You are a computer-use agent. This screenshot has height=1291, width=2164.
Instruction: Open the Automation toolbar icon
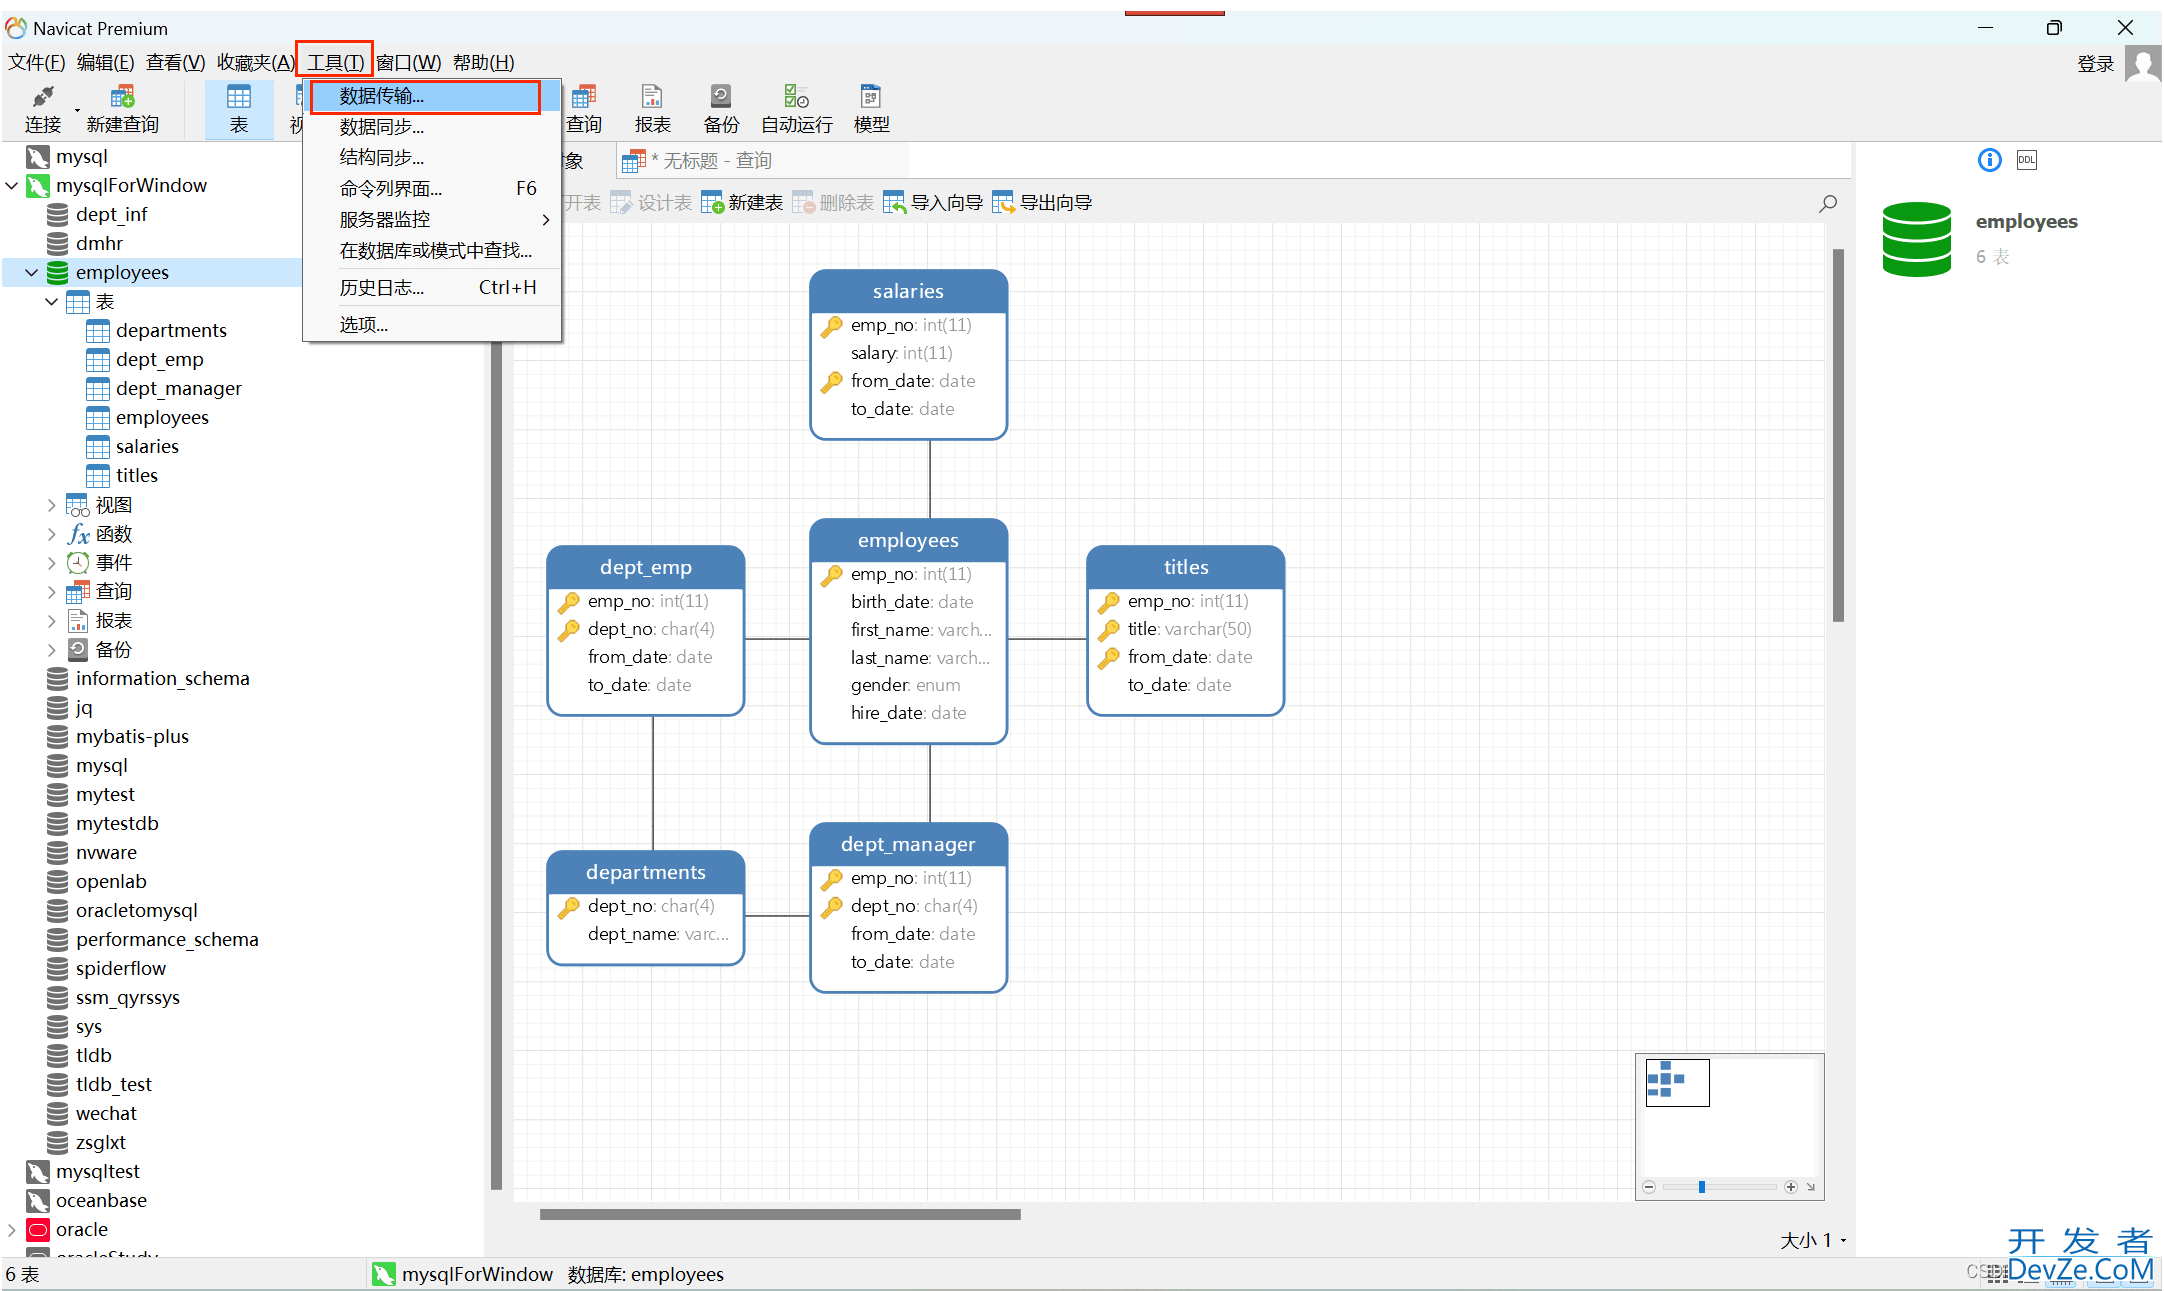tap(797, 109)
